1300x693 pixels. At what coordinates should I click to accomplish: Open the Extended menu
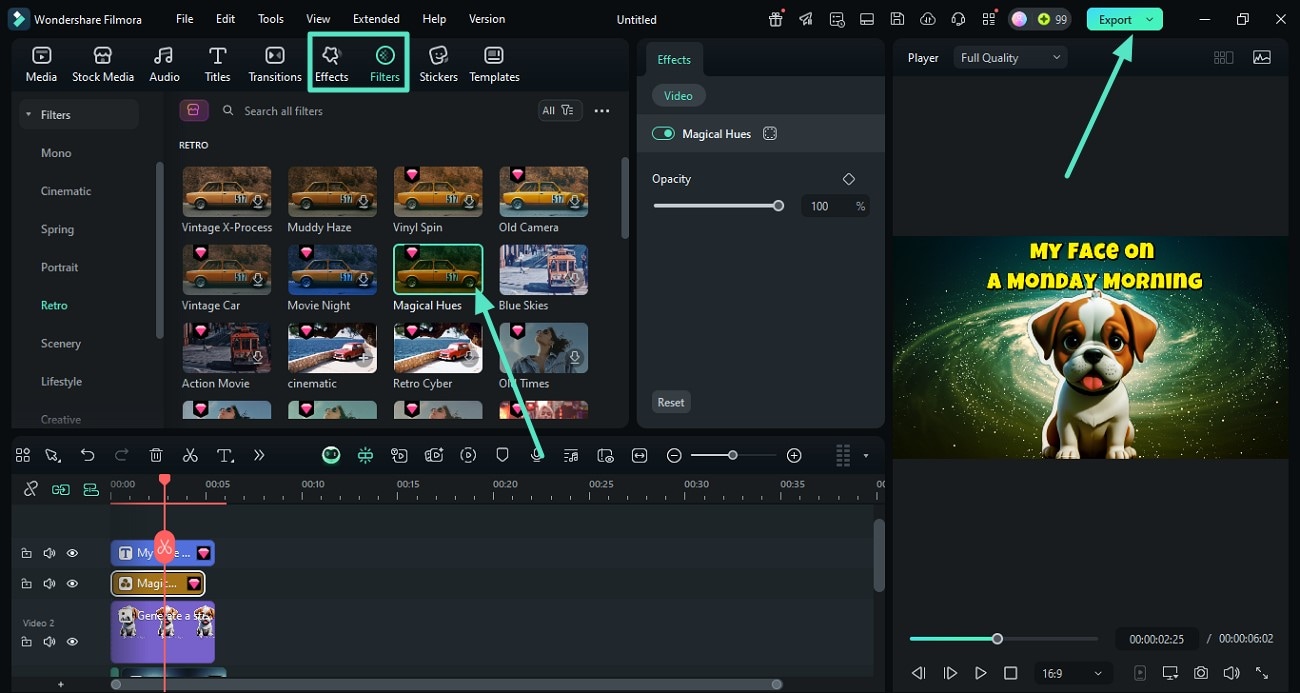click(376, 19)
